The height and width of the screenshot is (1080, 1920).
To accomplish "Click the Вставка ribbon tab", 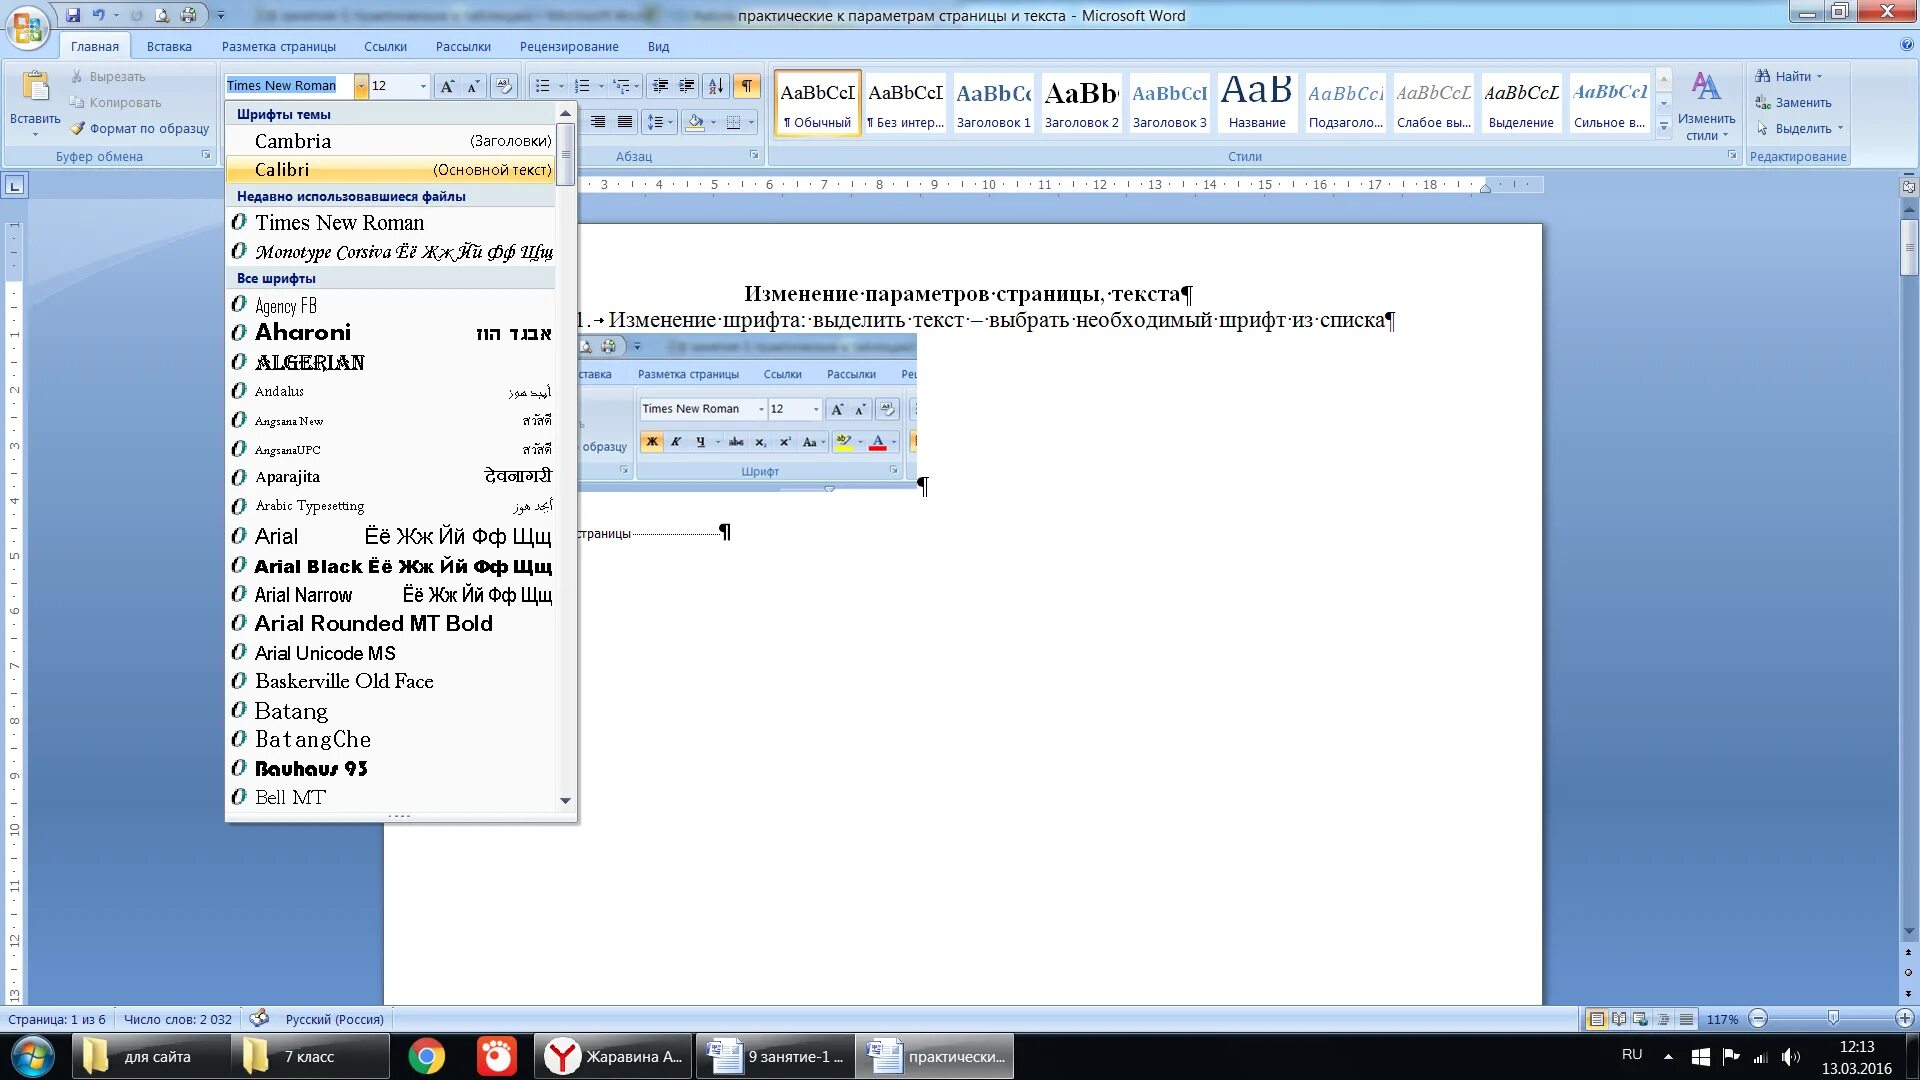I will tap(167, 46).
